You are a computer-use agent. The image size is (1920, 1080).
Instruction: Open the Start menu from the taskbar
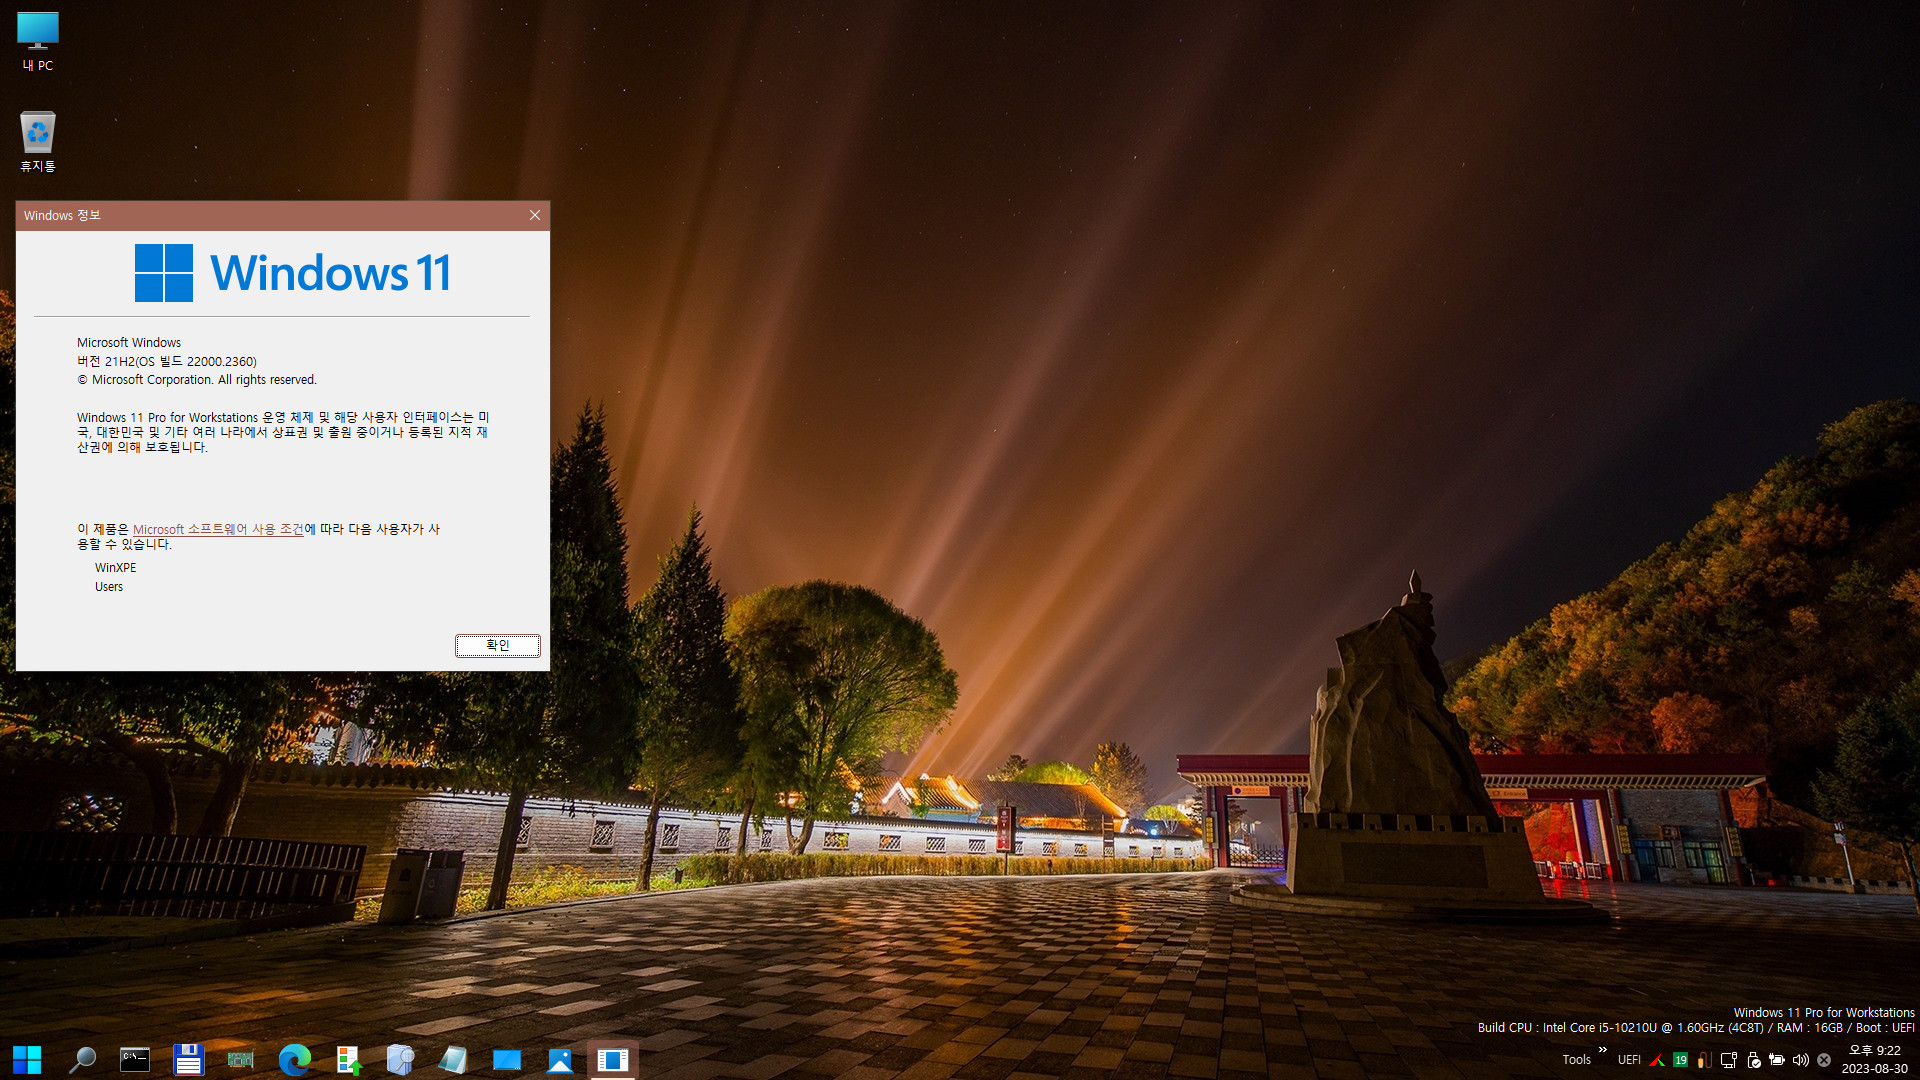coord(27,1059)
